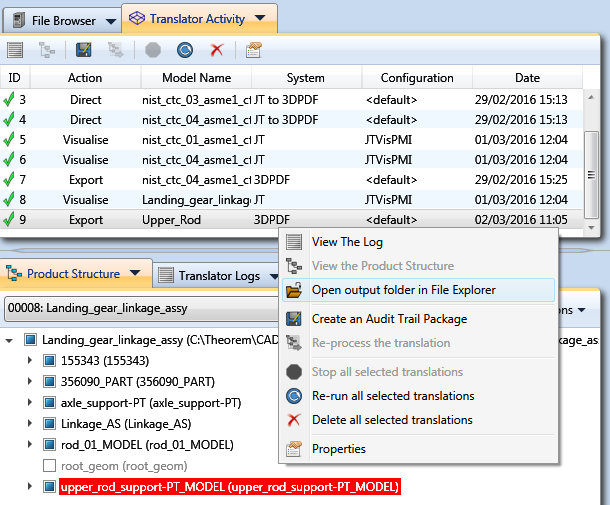Click folder icon beside Open output folder

pyautogui.click(x=294, y=290)
